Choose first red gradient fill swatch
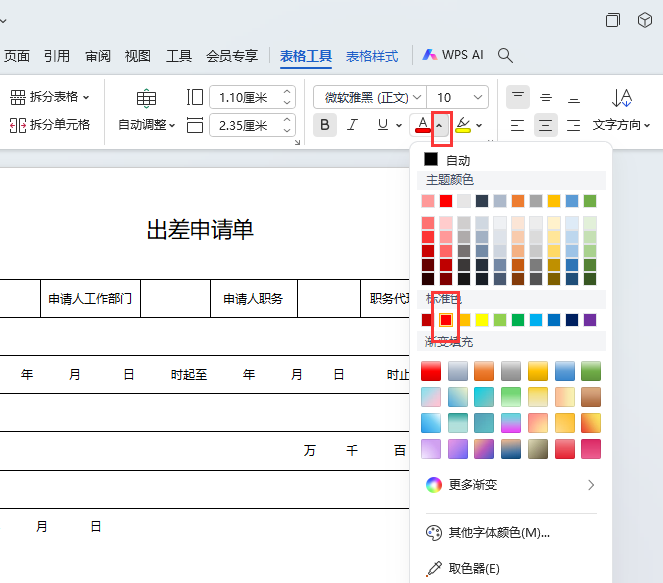 coord(431,371)
